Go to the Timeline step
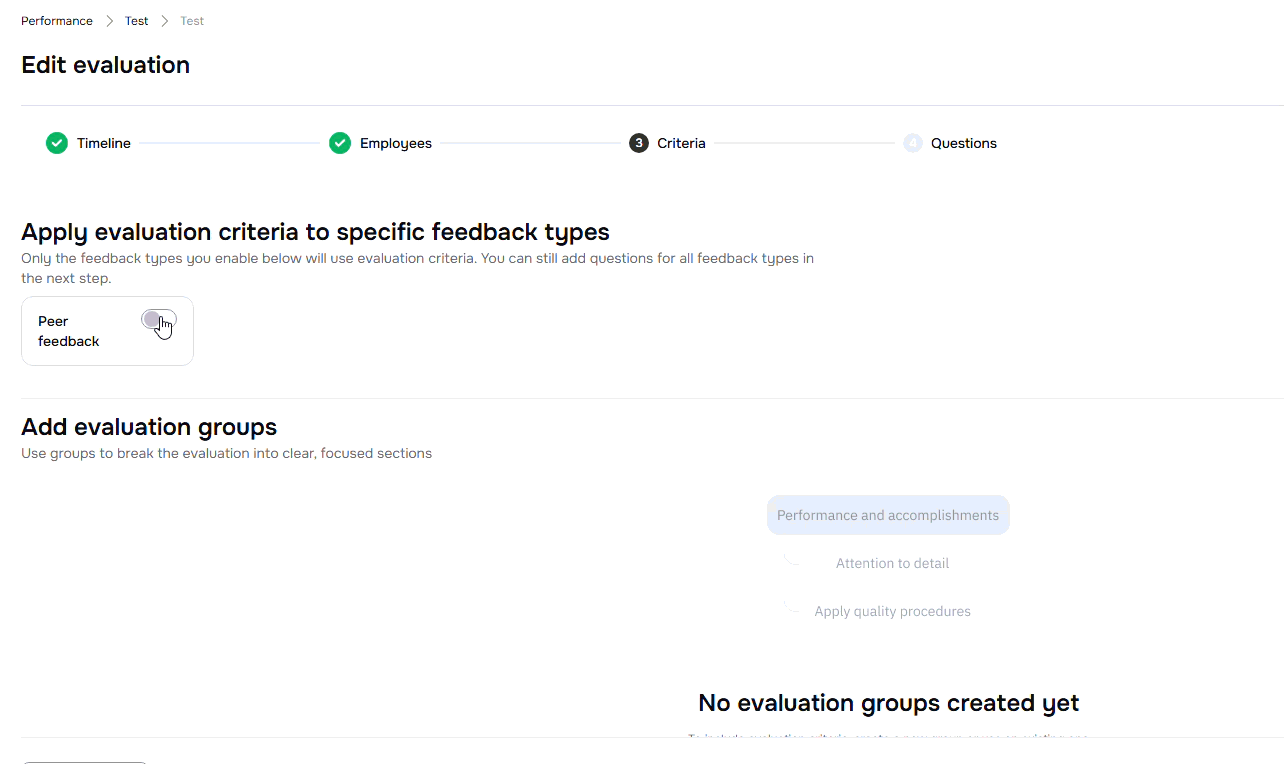The image size is (1284, 764). pyautogui.click(x=104, y=143)
